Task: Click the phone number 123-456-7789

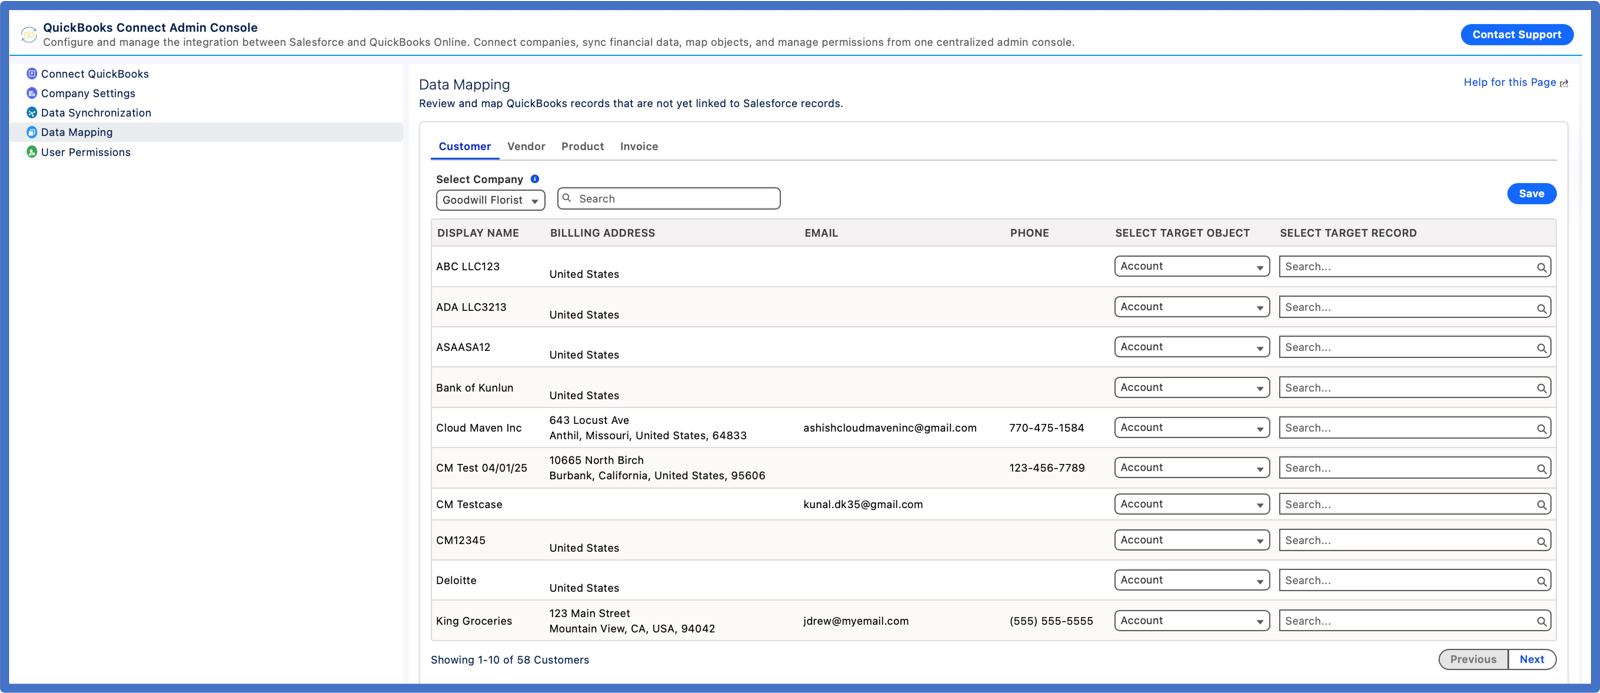Action: [x=1047, y=468]
